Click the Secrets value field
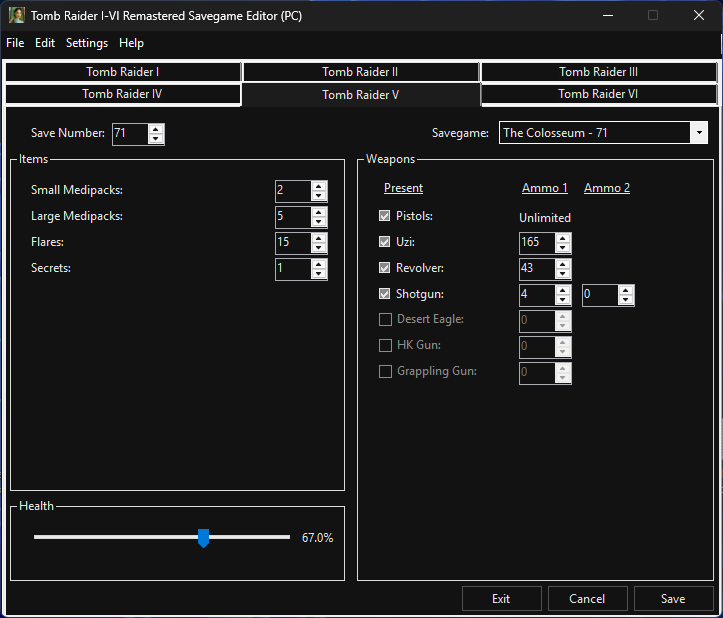This screenshot has height=618, width=723. pyautogui.click(x=293, y=269)
